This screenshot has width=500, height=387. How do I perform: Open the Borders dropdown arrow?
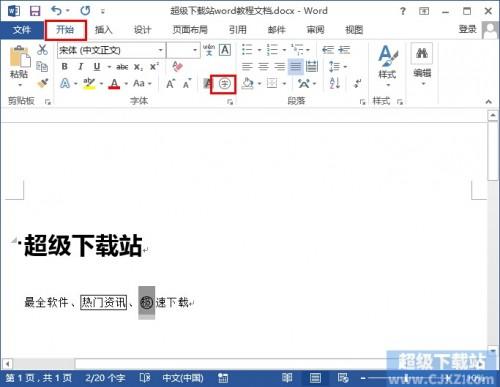[x=284, y=84]
